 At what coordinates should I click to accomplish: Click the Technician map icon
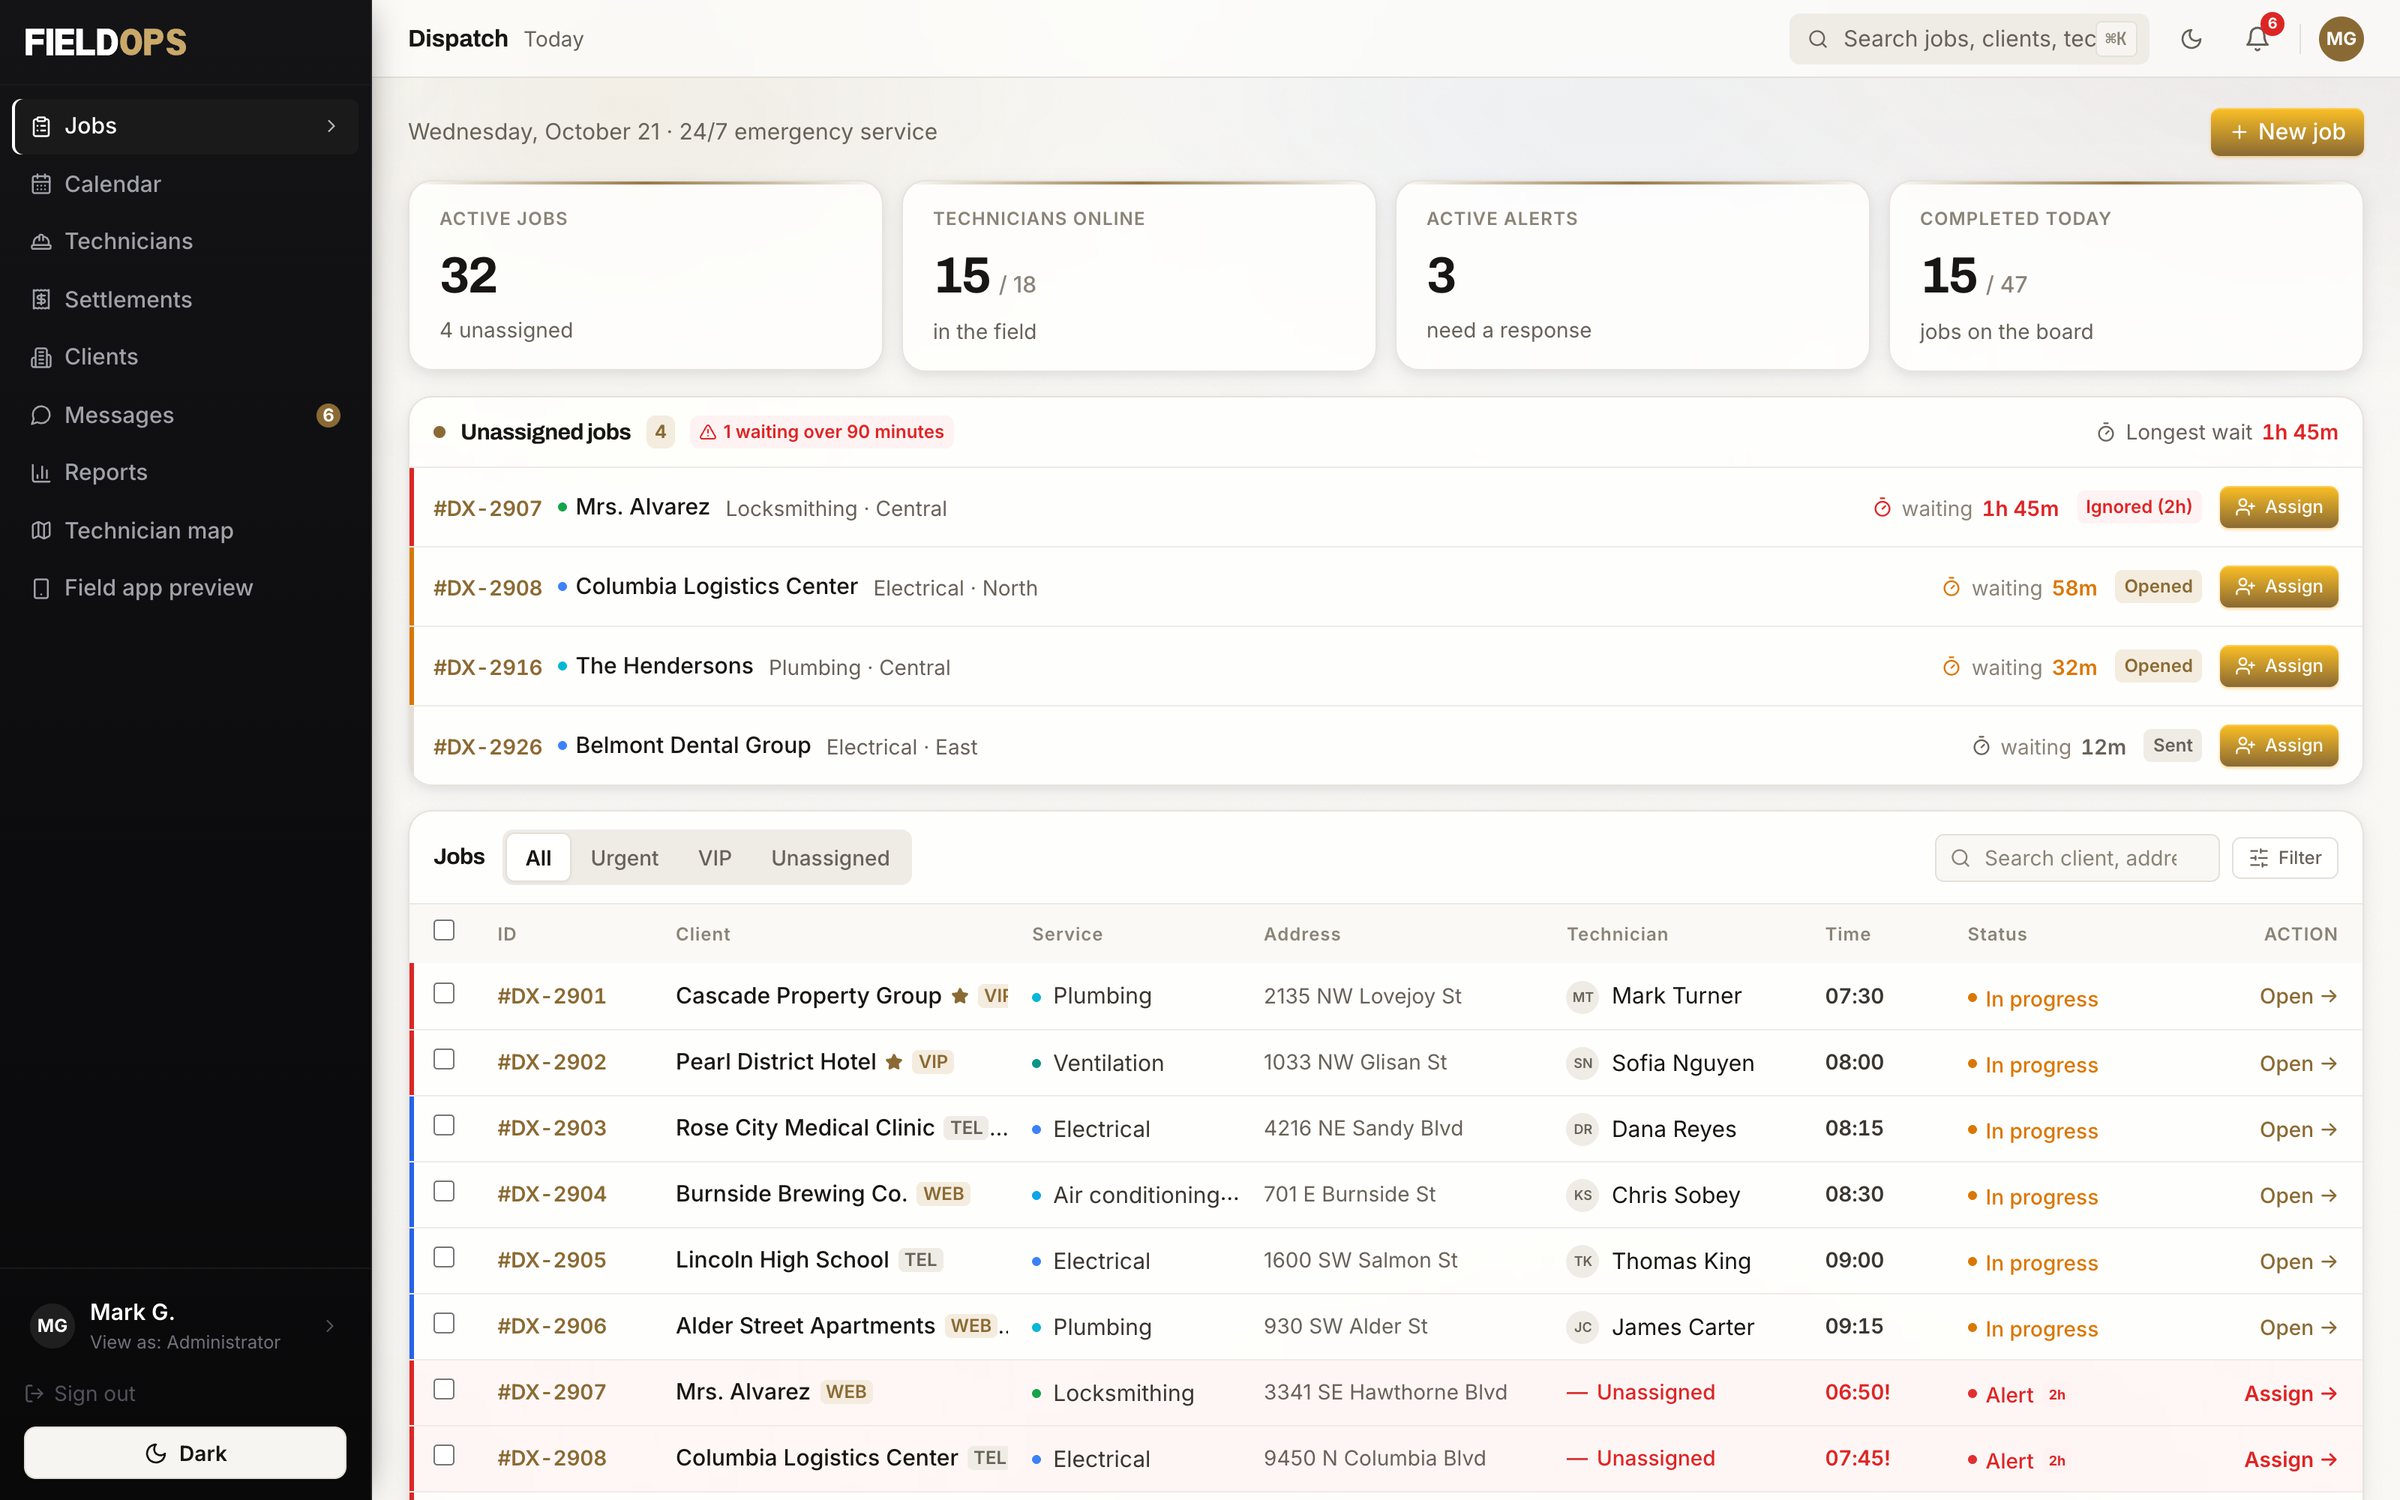click(41, 530)
